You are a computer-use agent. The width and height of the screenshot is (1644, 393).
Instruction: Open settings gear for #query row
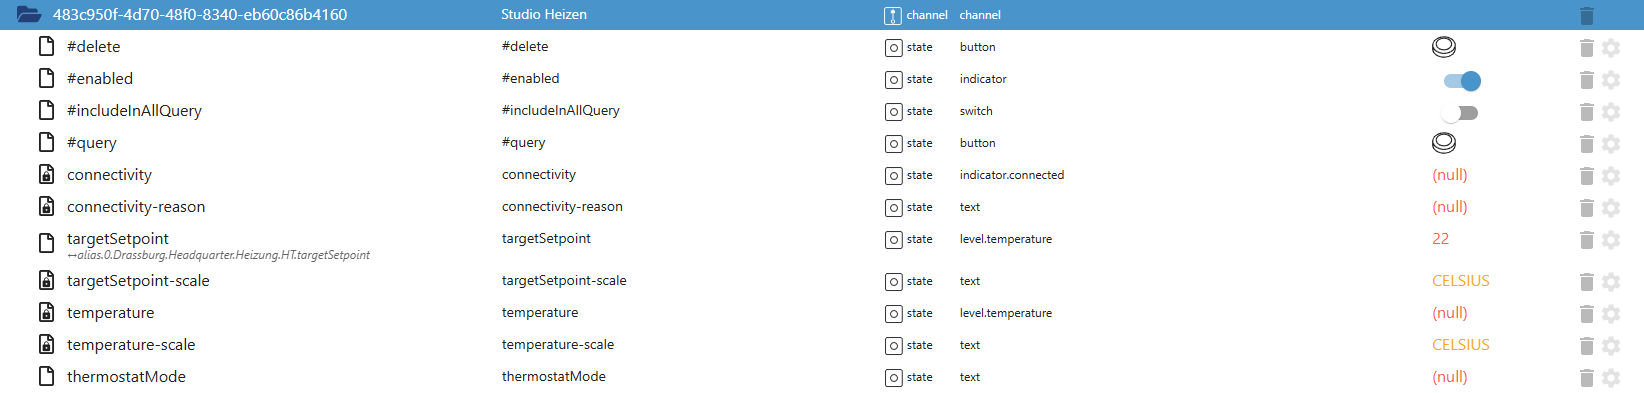(x=1611, y=143)
